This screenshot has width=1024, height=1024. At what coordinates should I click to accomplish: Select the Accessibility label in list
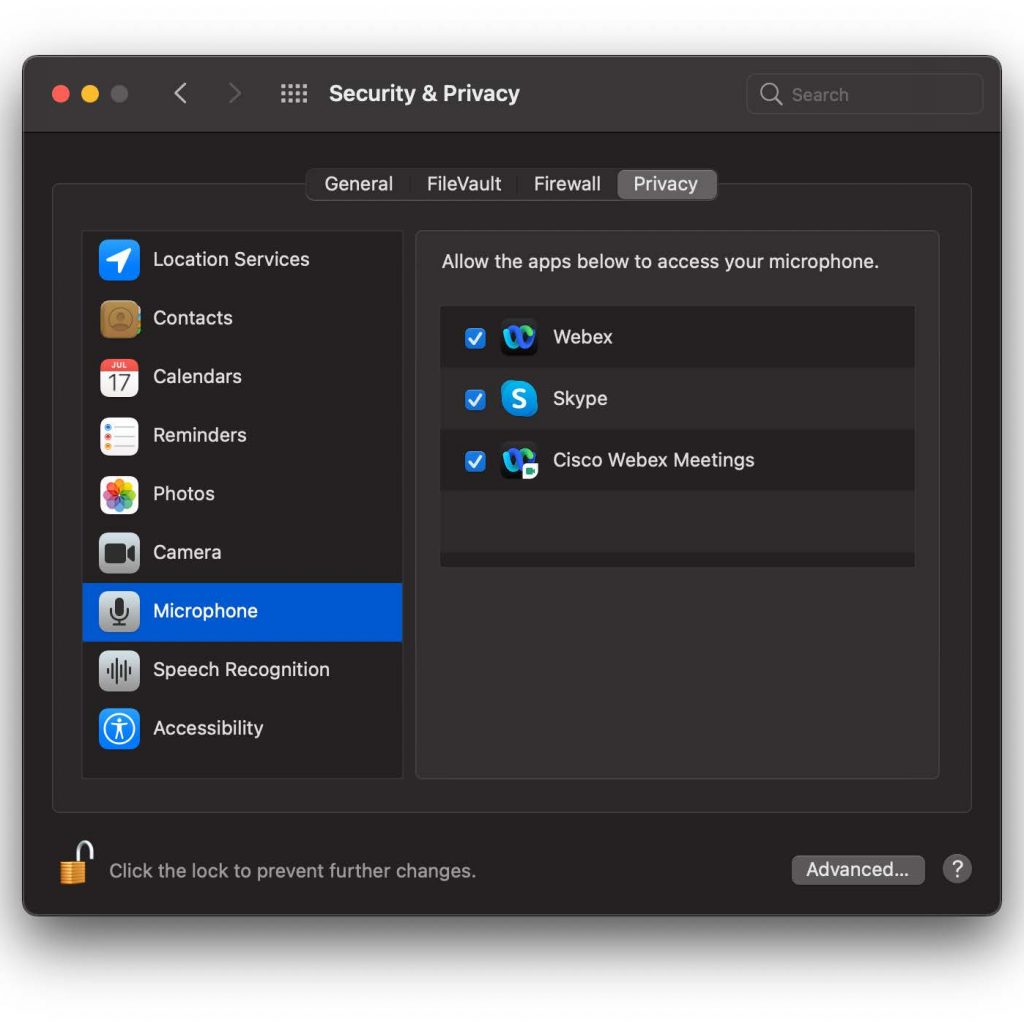pos(208,729)
